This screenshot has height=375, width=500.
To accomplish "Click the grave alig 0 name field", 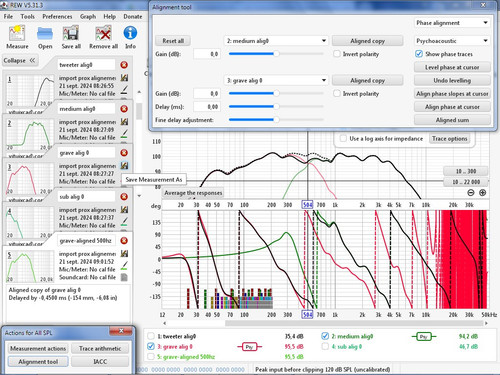I will [86, 153].
